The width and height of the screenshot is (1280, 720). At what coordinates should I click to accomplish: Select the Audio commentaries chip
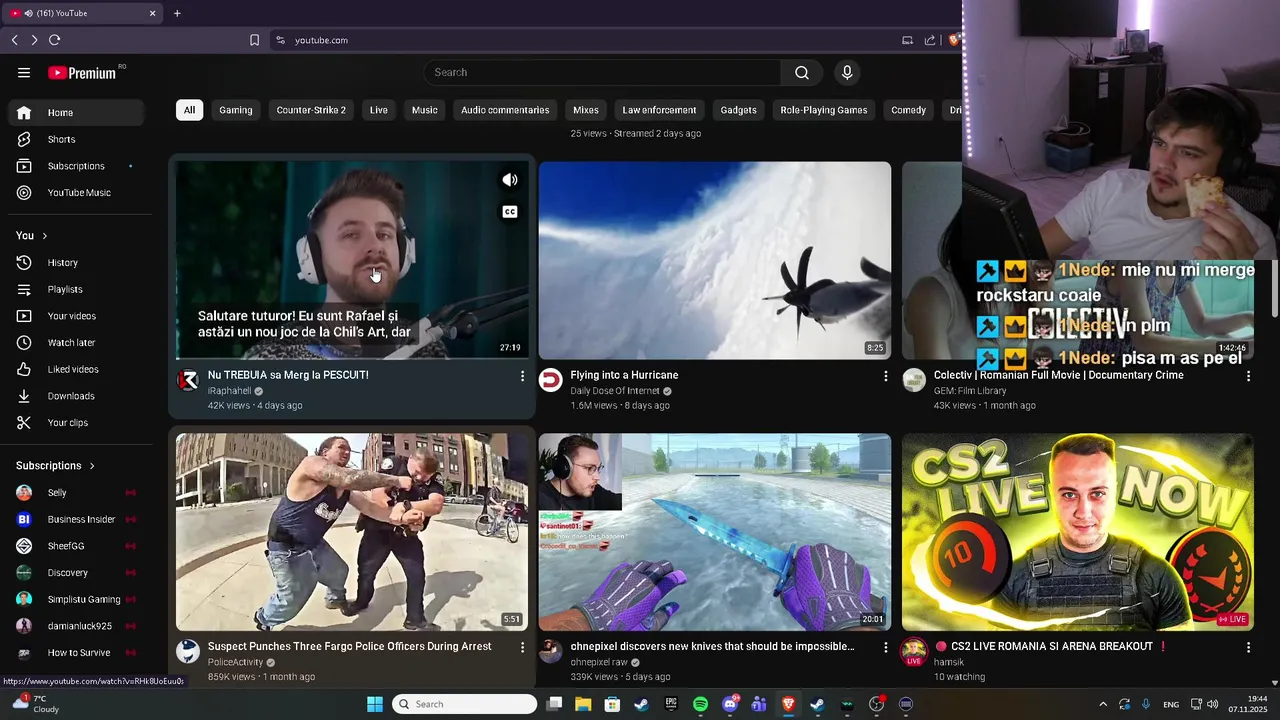(505, 110)
